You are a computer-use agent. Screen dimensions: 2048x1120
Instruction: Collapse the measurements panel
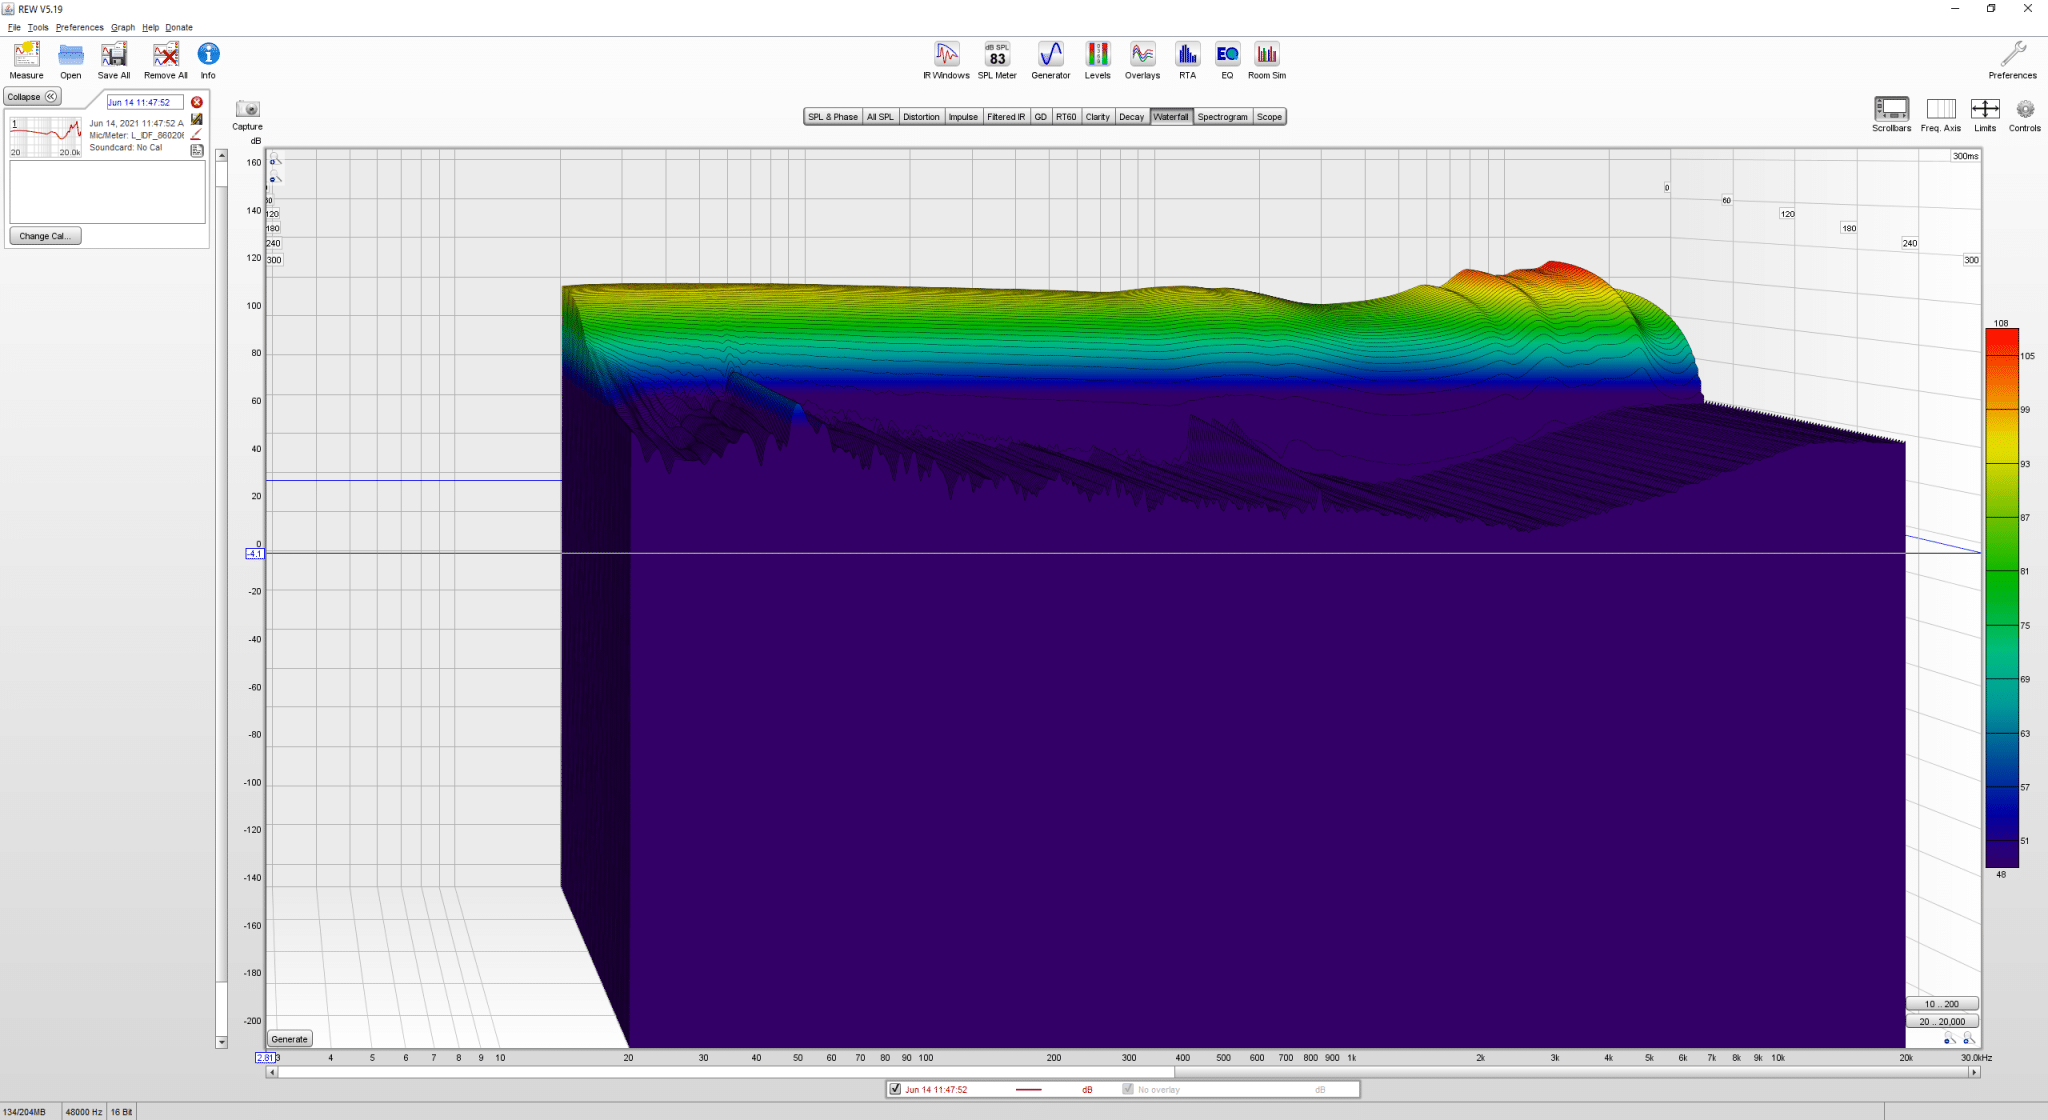[x=33, y=97]
